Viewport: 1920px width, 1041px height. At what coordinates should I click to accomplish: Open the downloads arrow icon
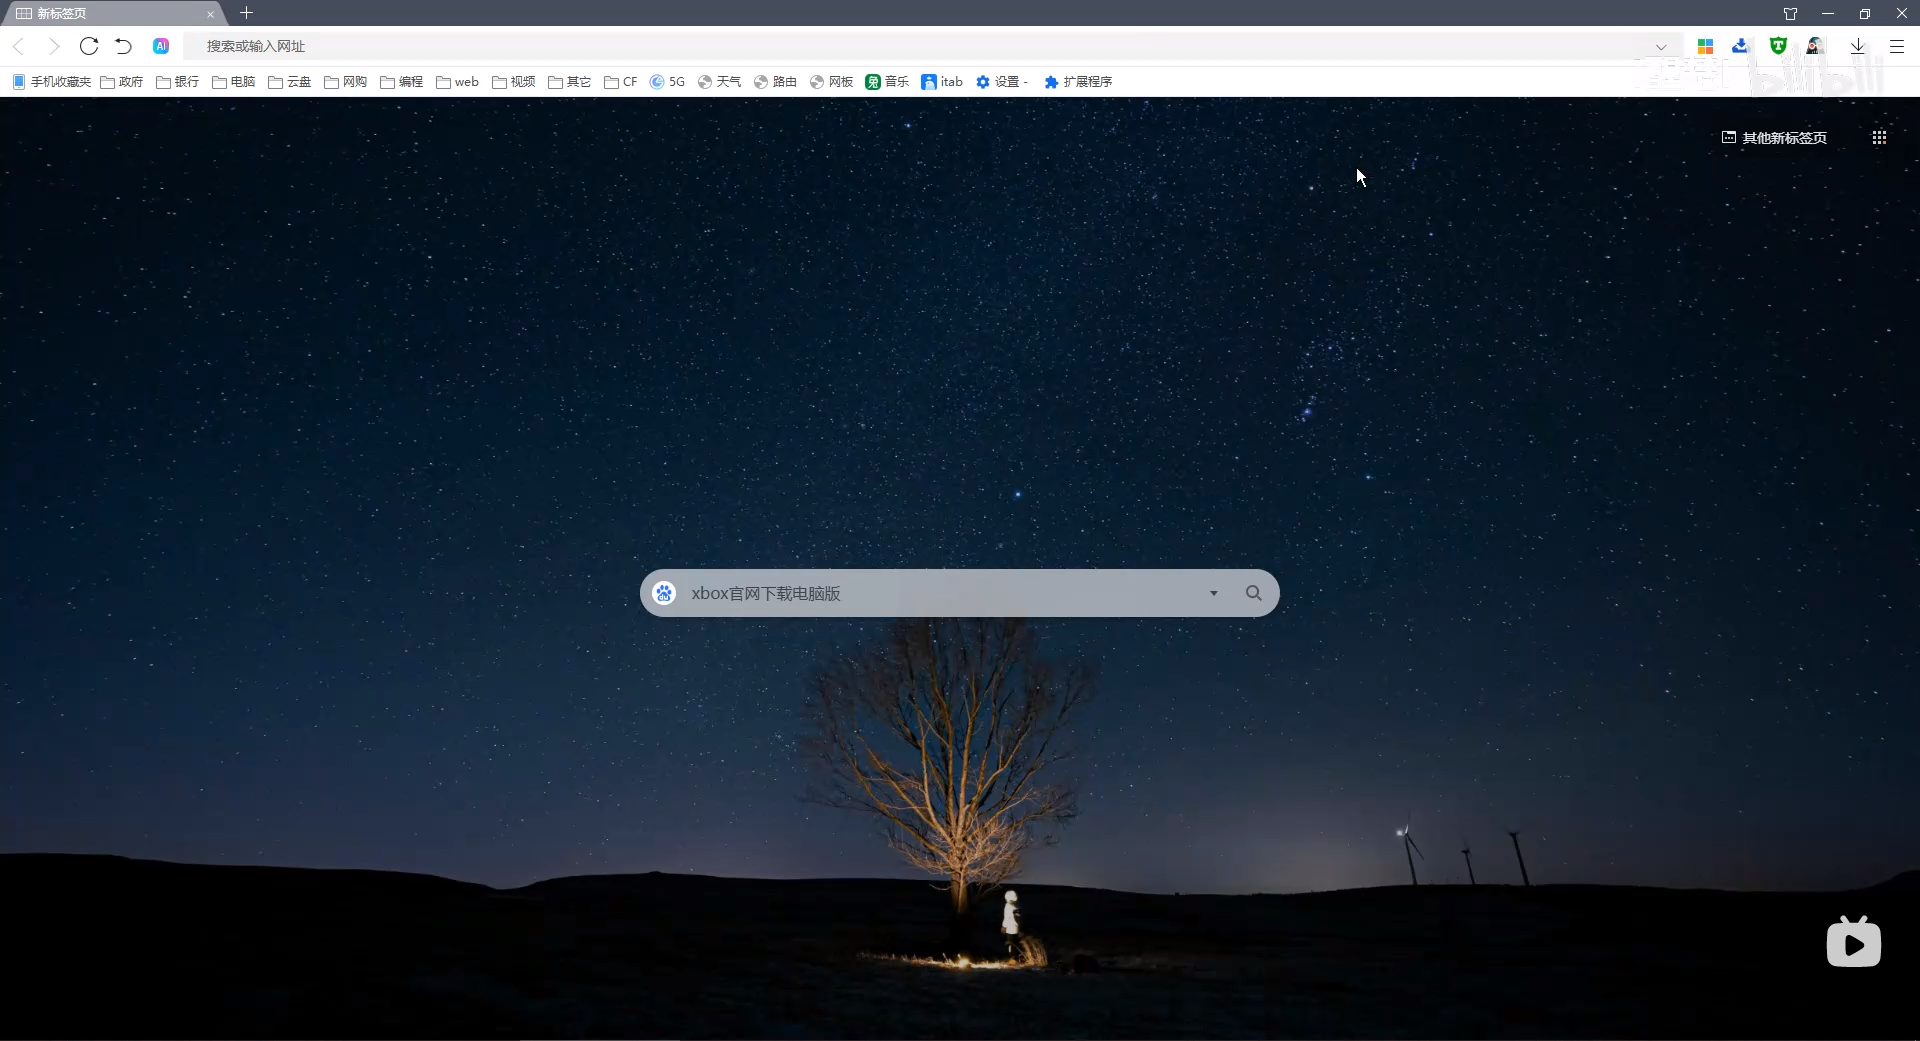click(1857, 46)
